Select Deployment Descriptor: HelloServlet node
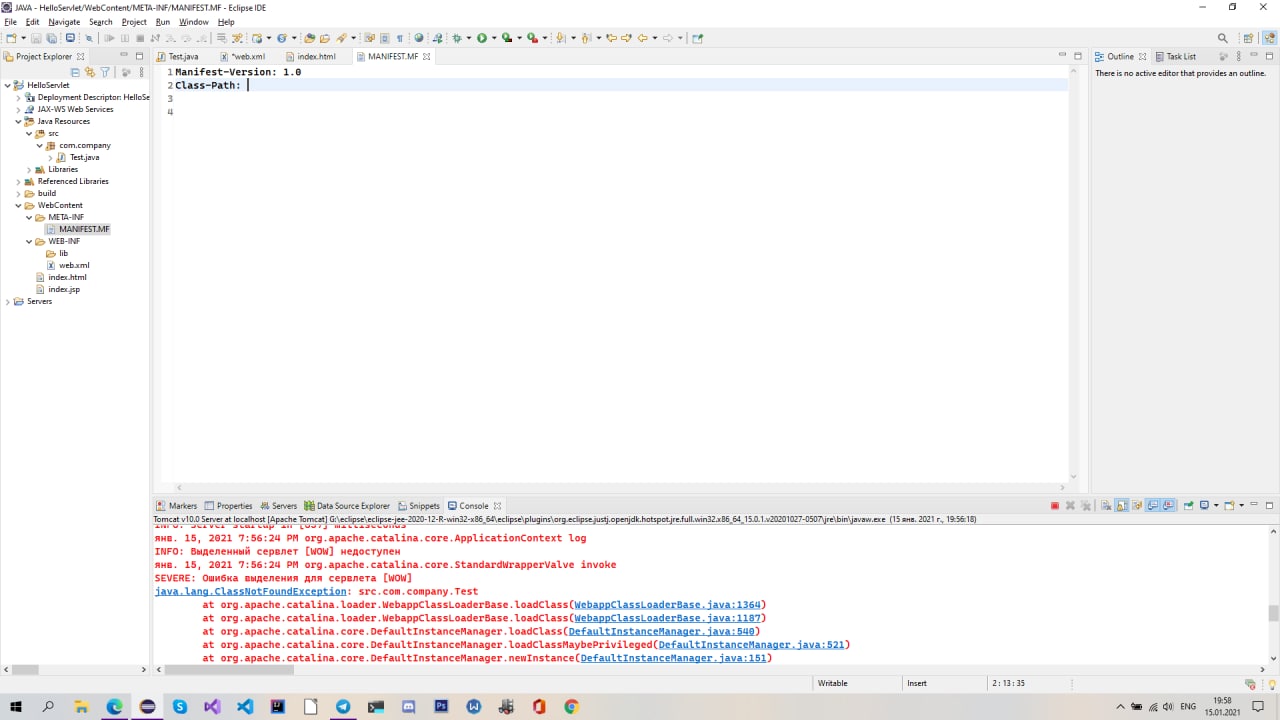 coord(86,97)
